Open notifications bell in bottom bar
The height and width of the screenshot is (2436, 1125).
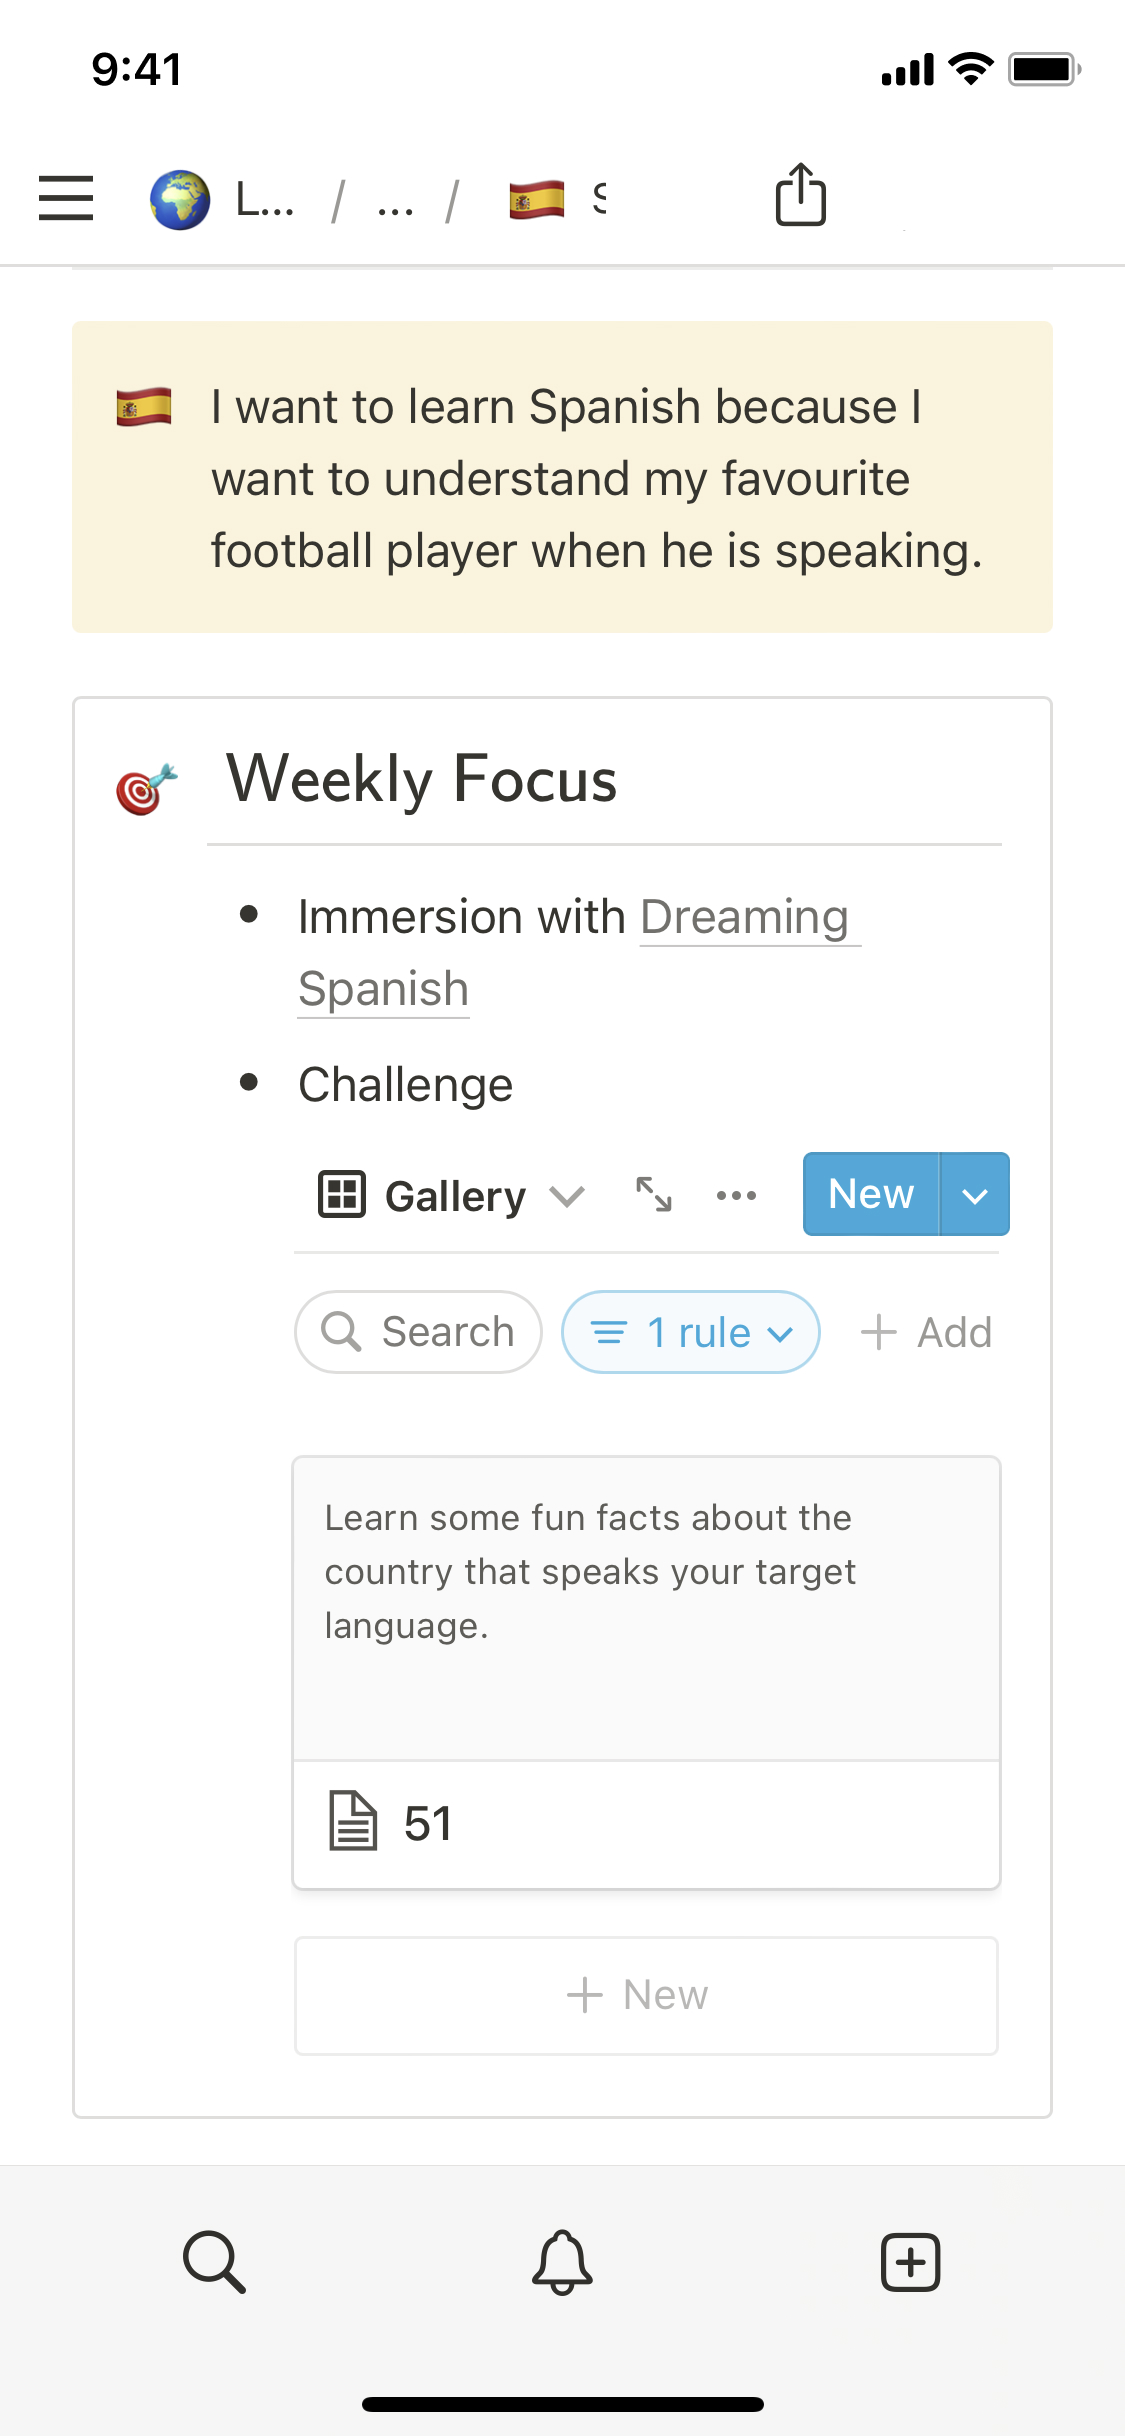coord(562,2261)
